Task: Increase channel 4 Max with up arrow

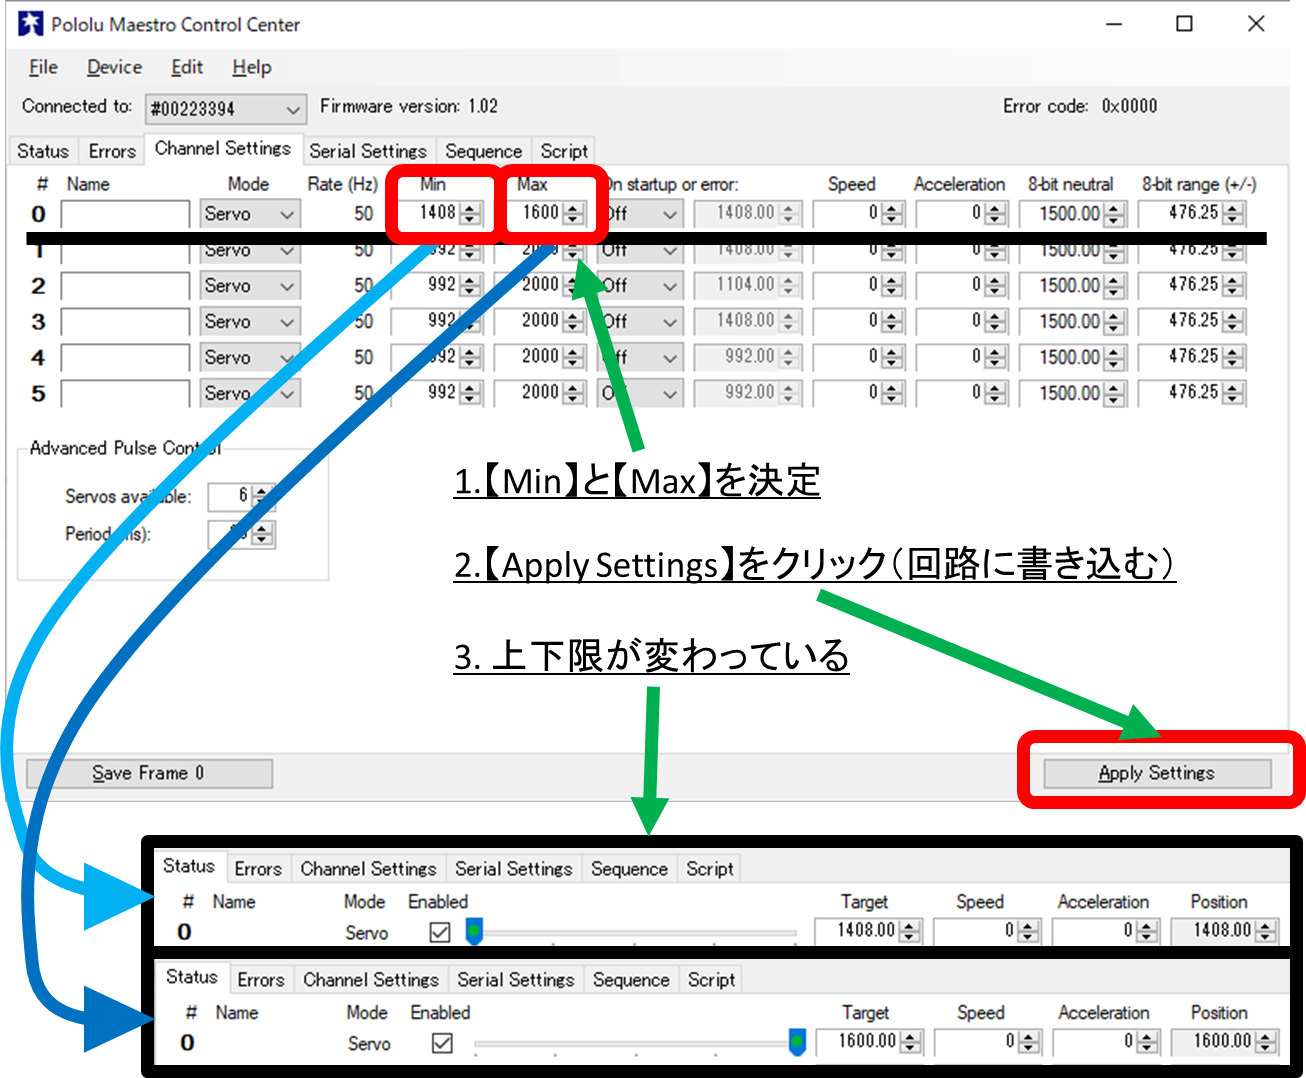Action: pyautogui.click(x=573, y=352)
